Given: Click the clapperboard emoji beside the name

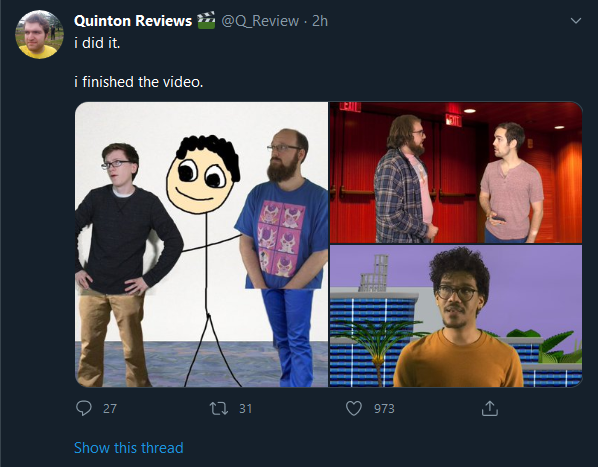Looking at the screenshot, I should (206, 21).
